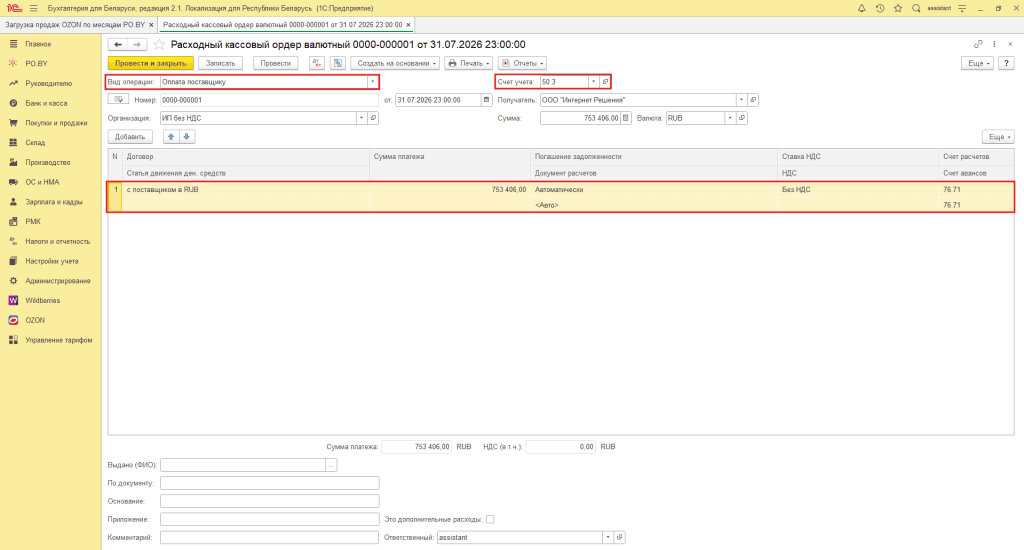Add document to favorites star

(x=159, y=44)
